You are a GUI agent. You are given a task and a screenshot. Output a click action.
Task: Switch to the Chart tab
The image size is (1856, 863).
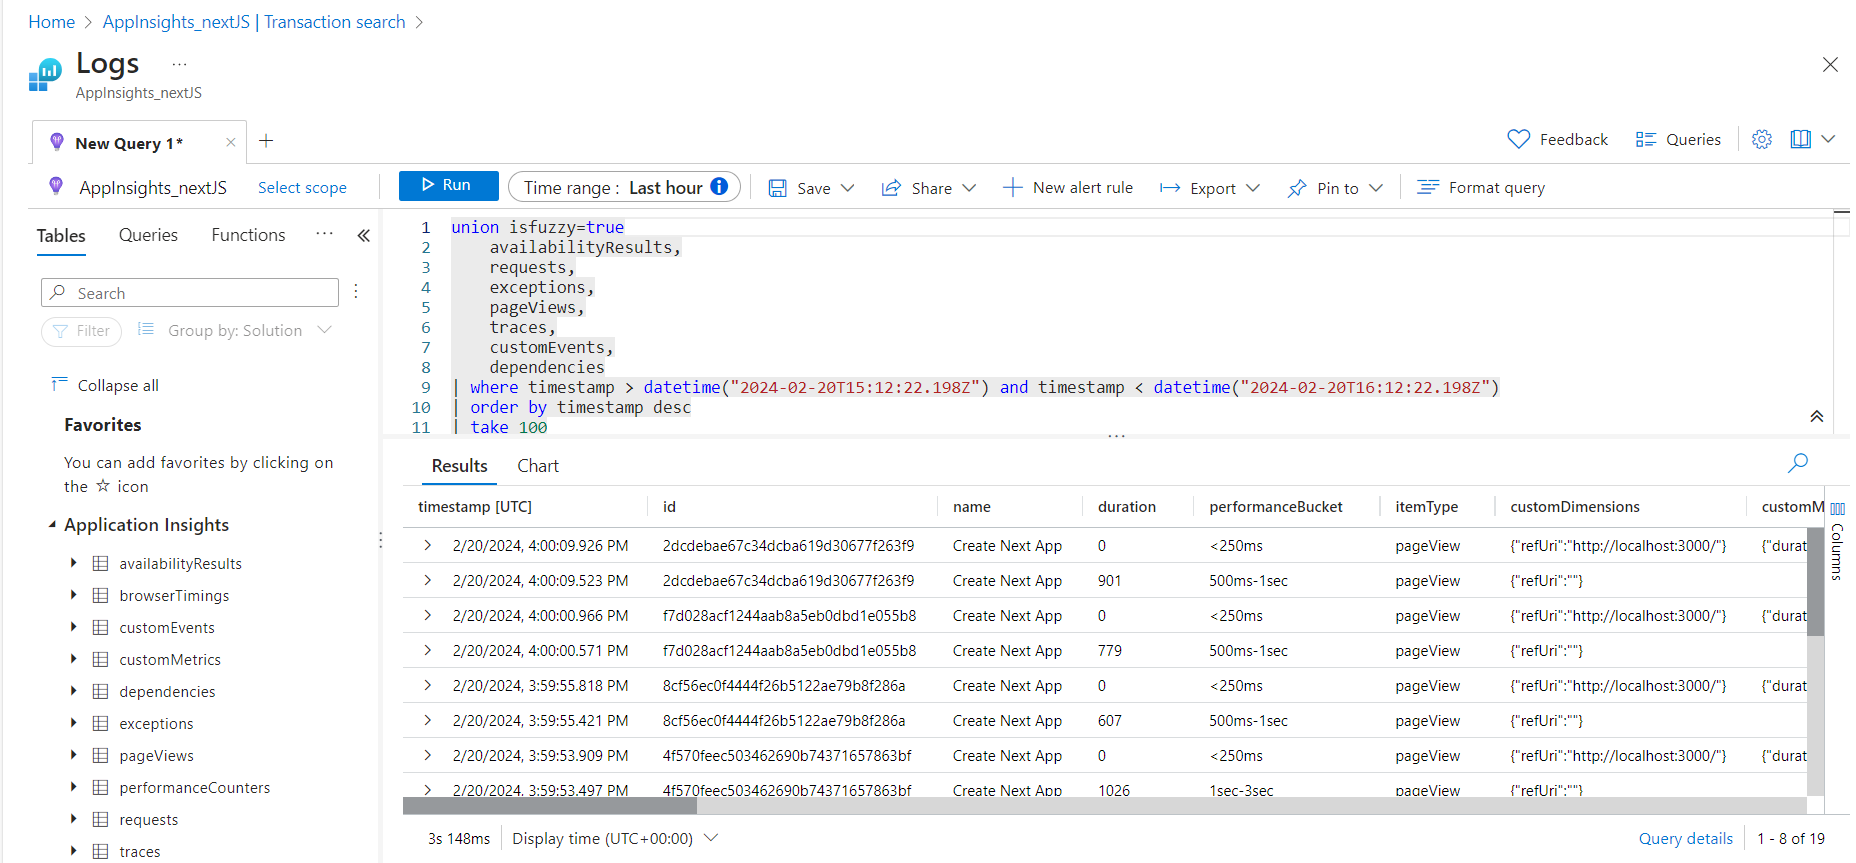(538, 466)
